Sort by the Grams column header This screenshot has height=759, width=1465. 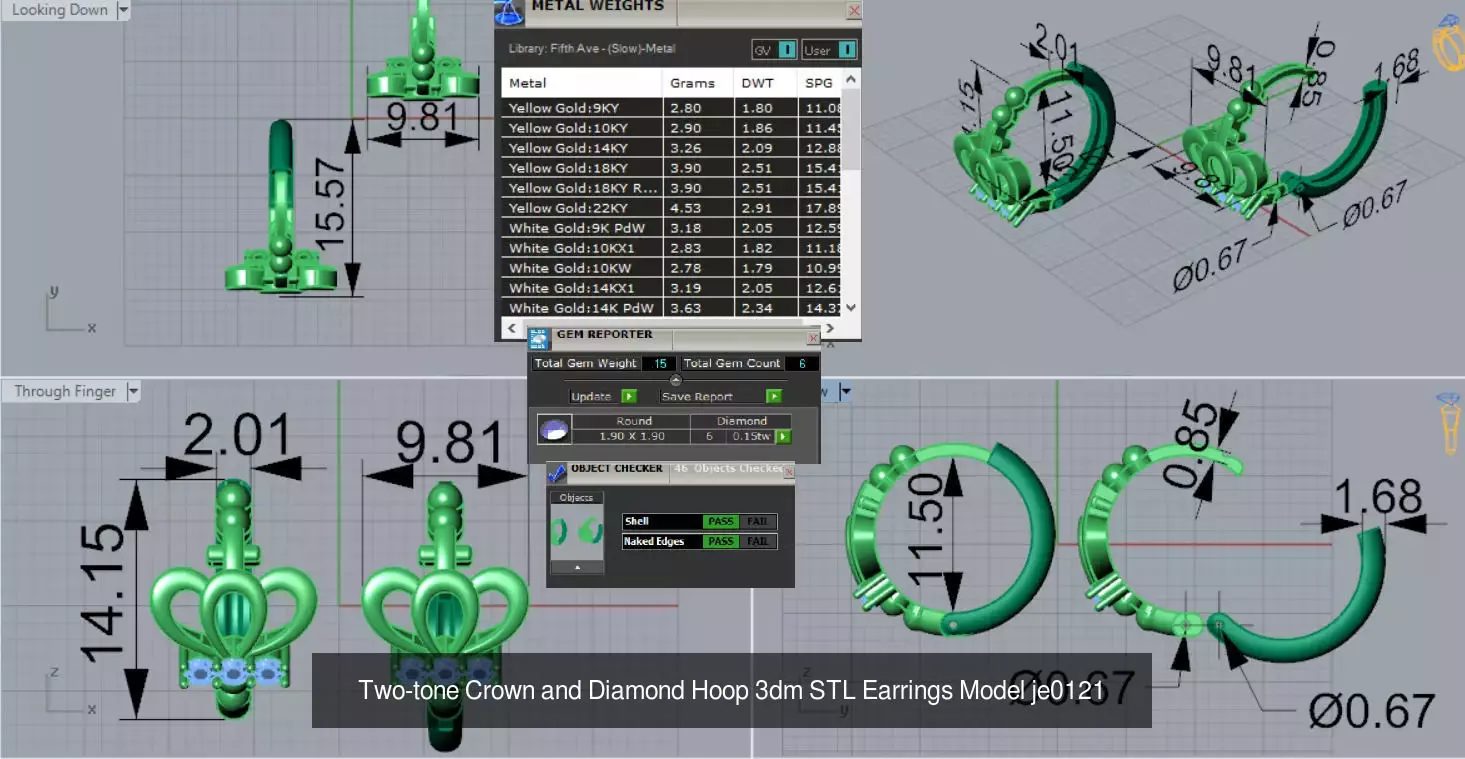[x=698, y=83]
